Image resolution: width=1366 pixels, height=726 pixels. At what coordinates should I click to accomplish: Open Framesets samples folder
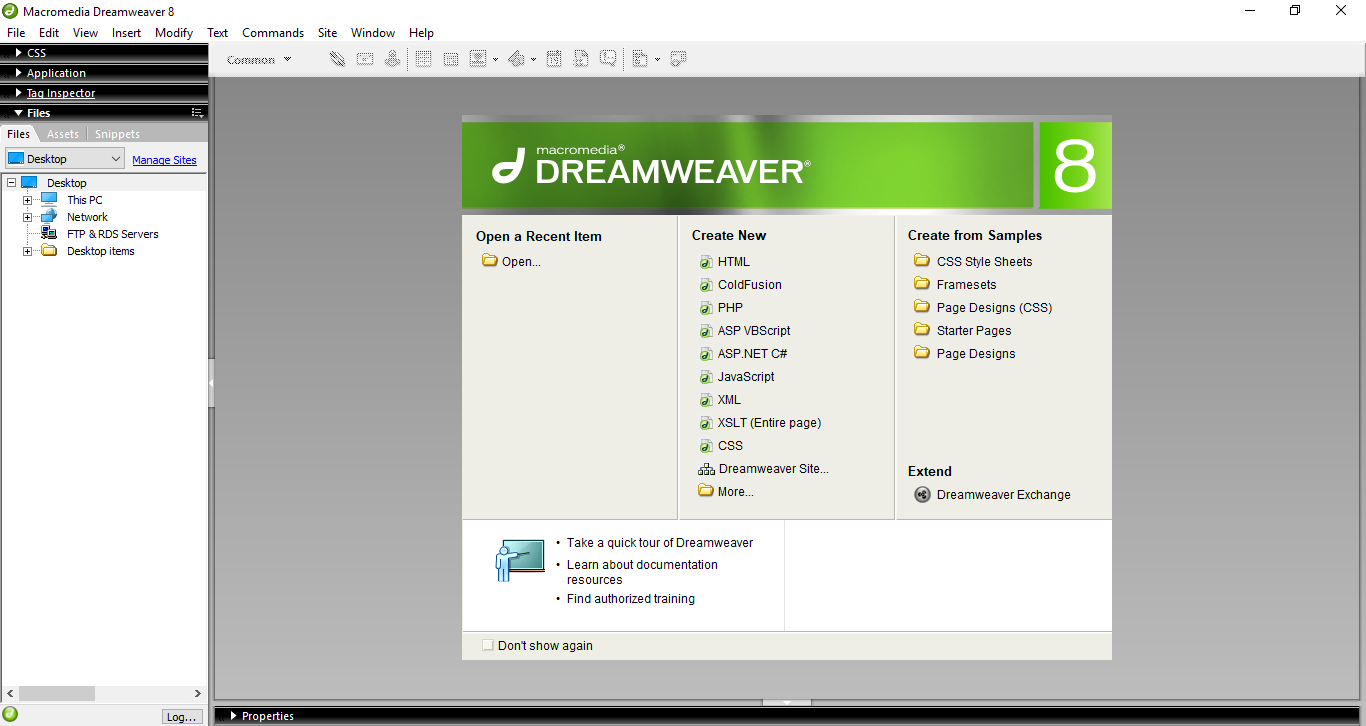pos(955,285)
